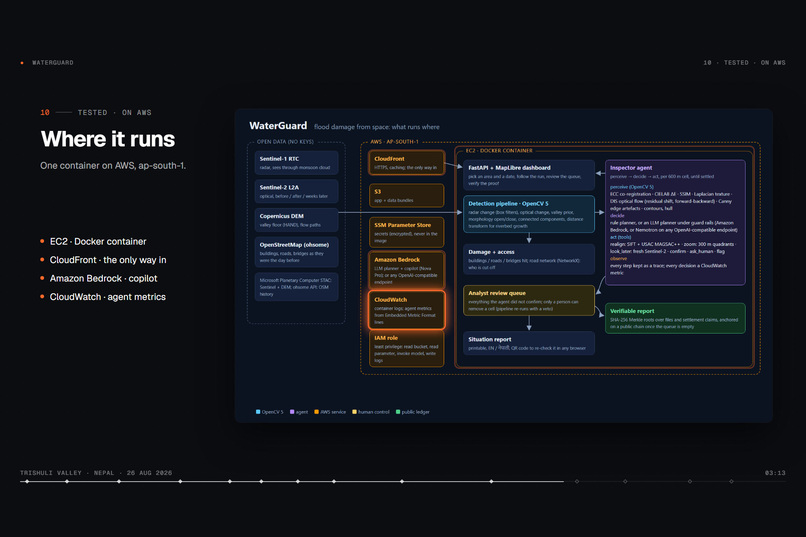Viewport: 806px width, 537px height.
Task: Click the Copernicus DEM box
Action: (297, 220)
